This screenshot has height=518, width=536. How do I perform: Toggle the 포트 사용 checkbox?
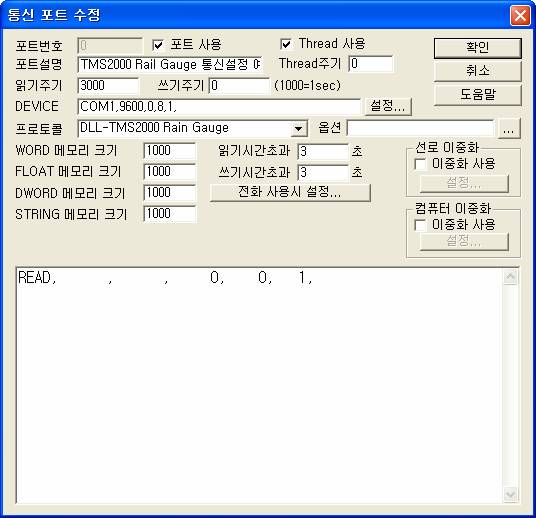coord(158,45)
